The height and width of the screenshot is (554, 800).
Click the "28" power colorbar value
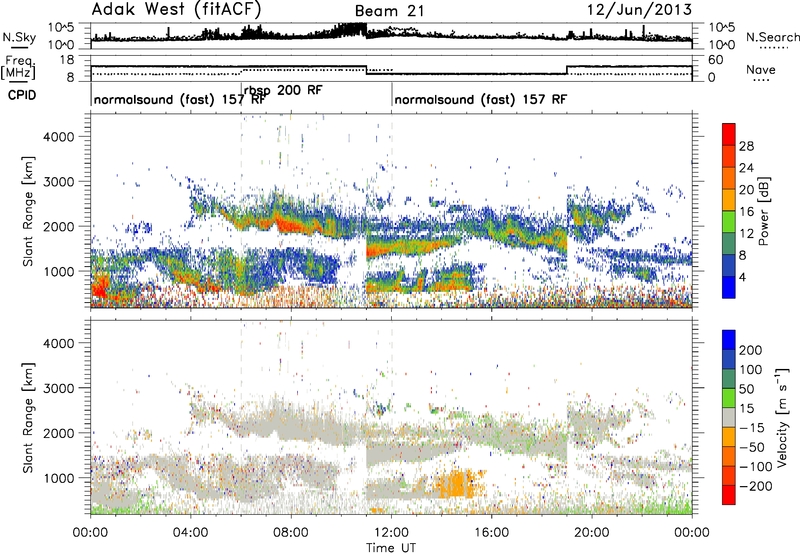pos(746,146)
